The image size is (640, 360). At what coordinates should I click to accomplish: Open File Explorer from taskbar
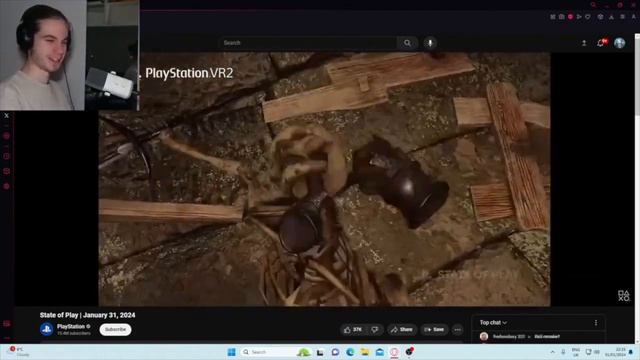364,352
